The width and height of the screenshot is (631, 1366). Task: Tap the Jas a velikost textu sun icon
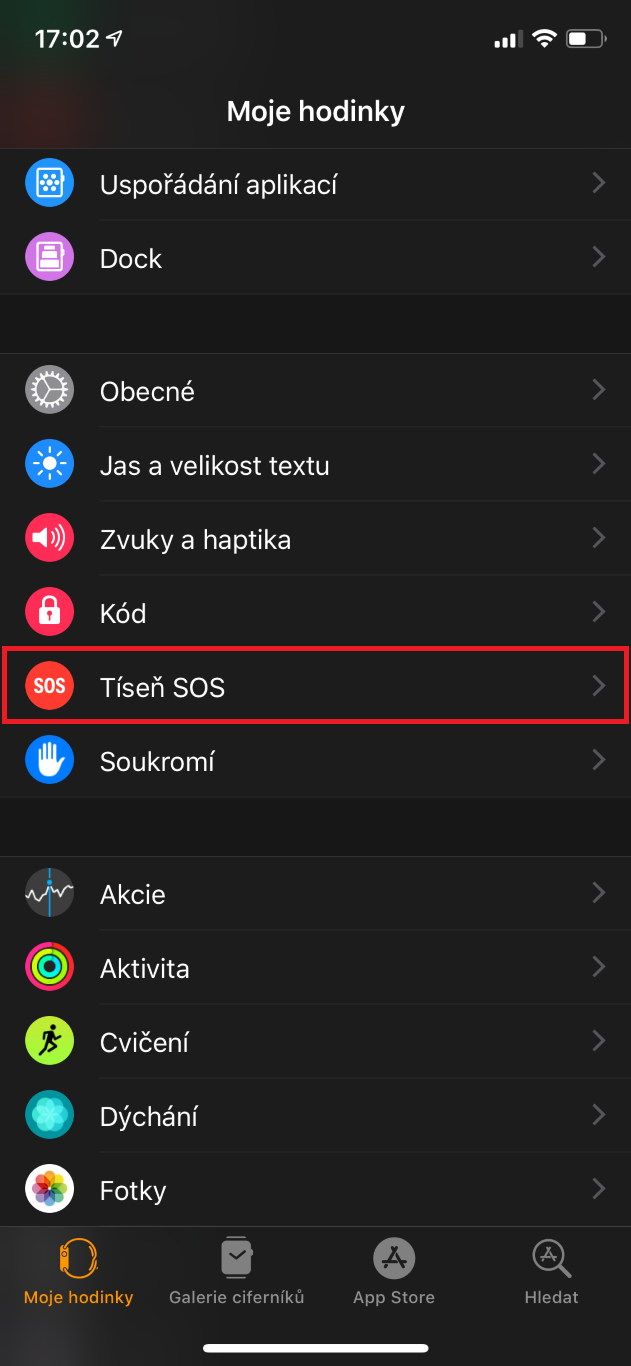coord(49,465)
